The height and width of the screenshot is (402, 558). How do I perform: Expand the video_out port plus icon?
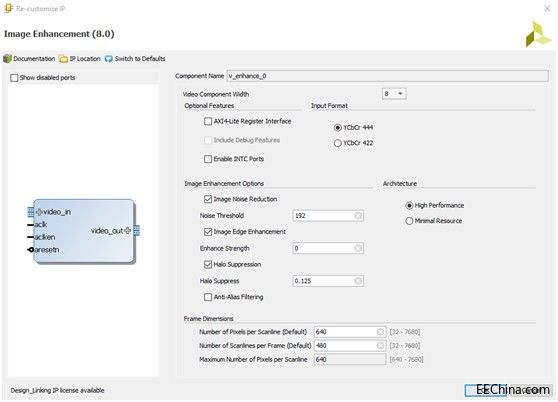coord(127,231)
